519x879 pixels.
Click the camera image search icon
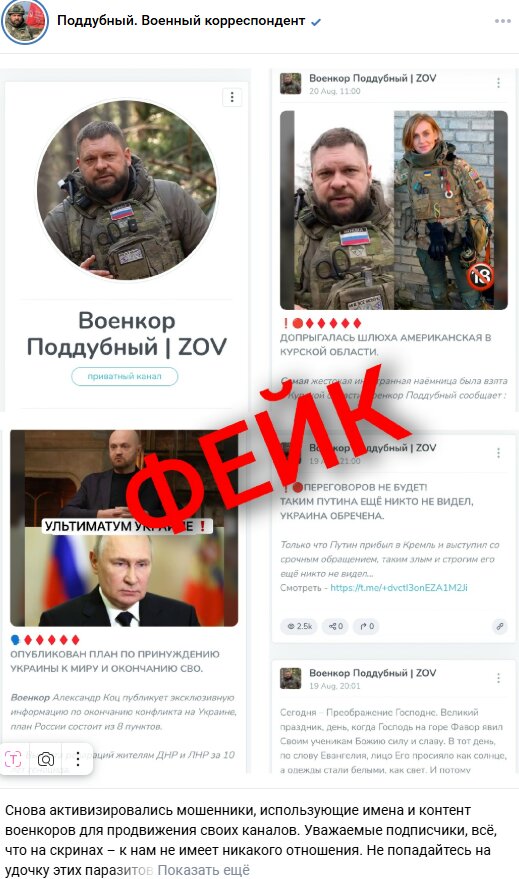(x=46, y=759)
